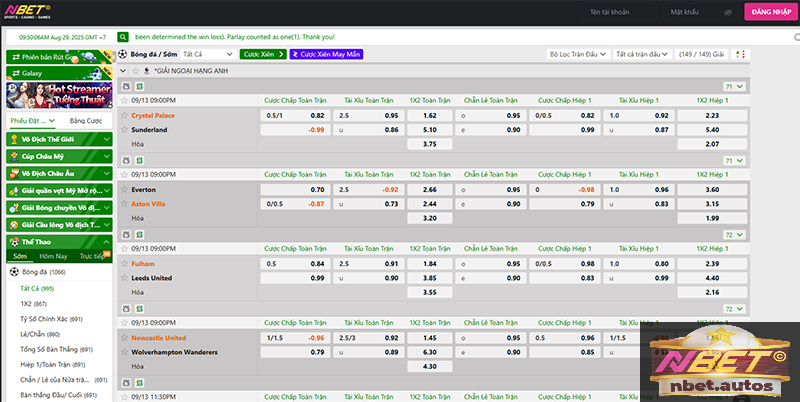This screenshot has height=402, width=800.
Task: Select the Bảng Cược tab
Action: [x=86, y=120]
